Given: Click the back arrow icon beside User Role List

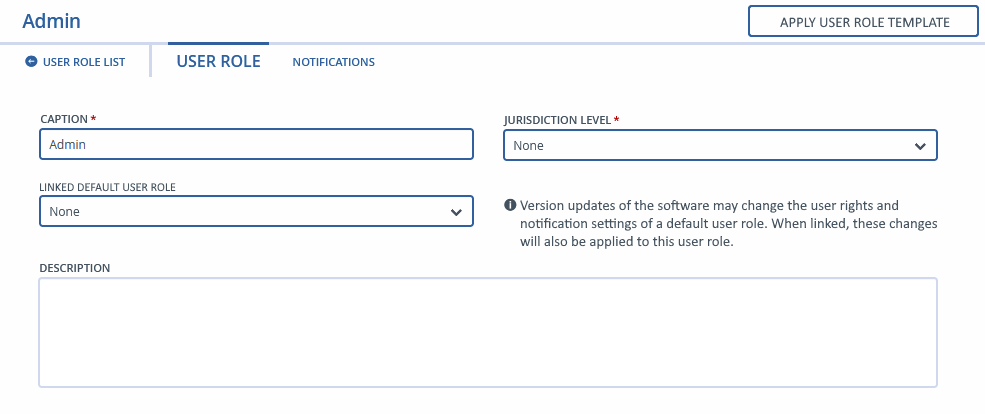Looking at the screenshot, I should 31,62.
